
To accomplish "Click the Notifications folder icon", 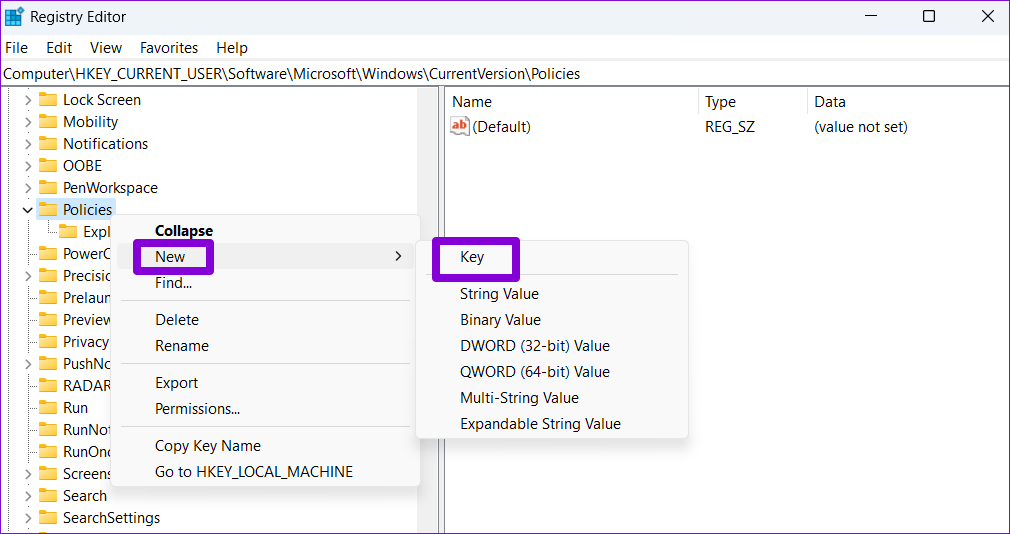I will (x=48, y=144).
